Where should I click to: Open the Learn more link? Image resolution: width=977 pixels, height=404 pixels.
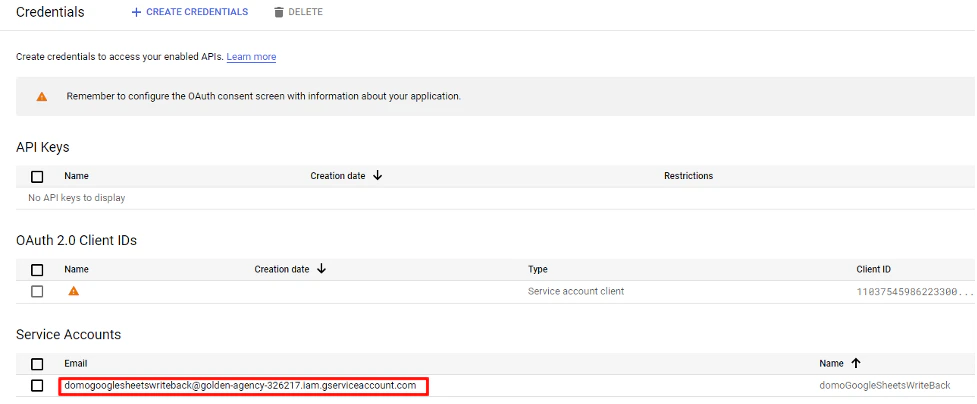tap(251, 57)
